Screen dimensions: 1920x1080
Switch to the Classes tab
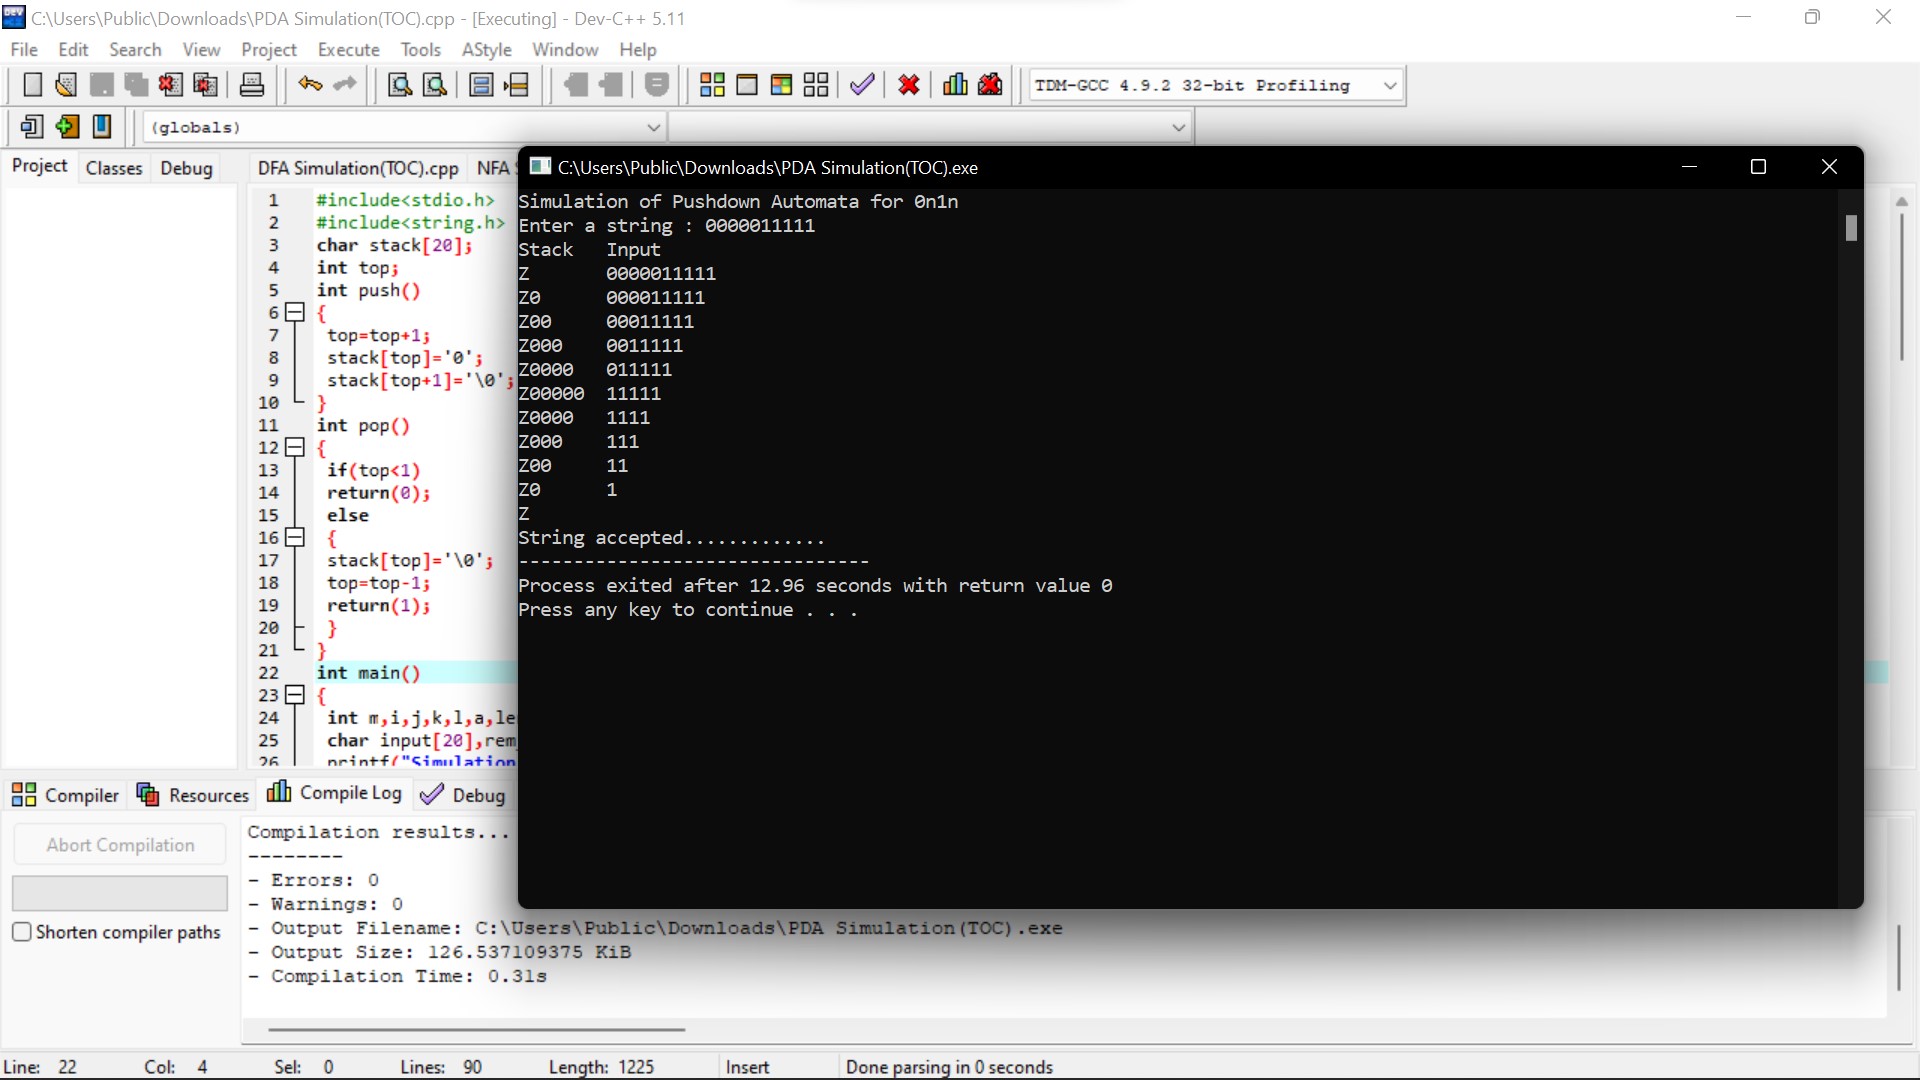(113, 167)
